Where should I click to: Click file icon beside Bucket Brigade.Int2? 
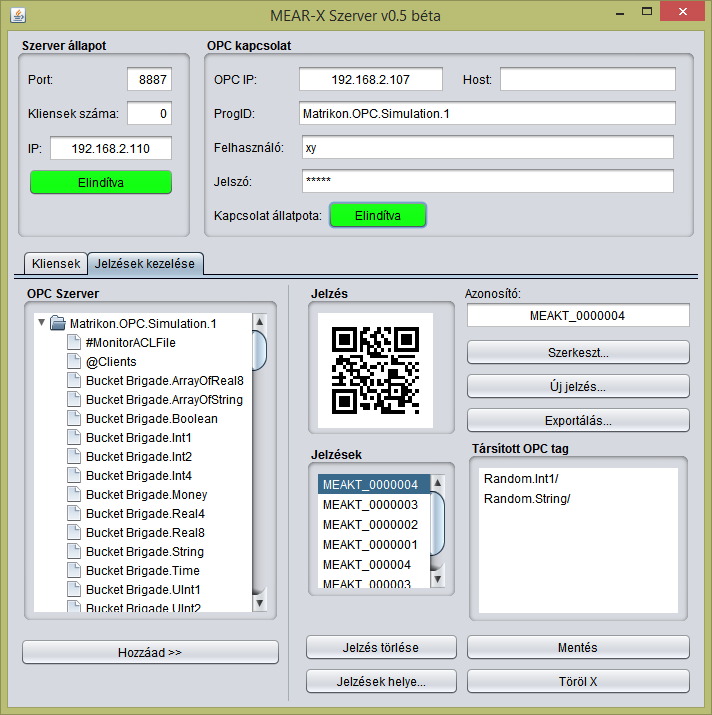click(74, 456)
